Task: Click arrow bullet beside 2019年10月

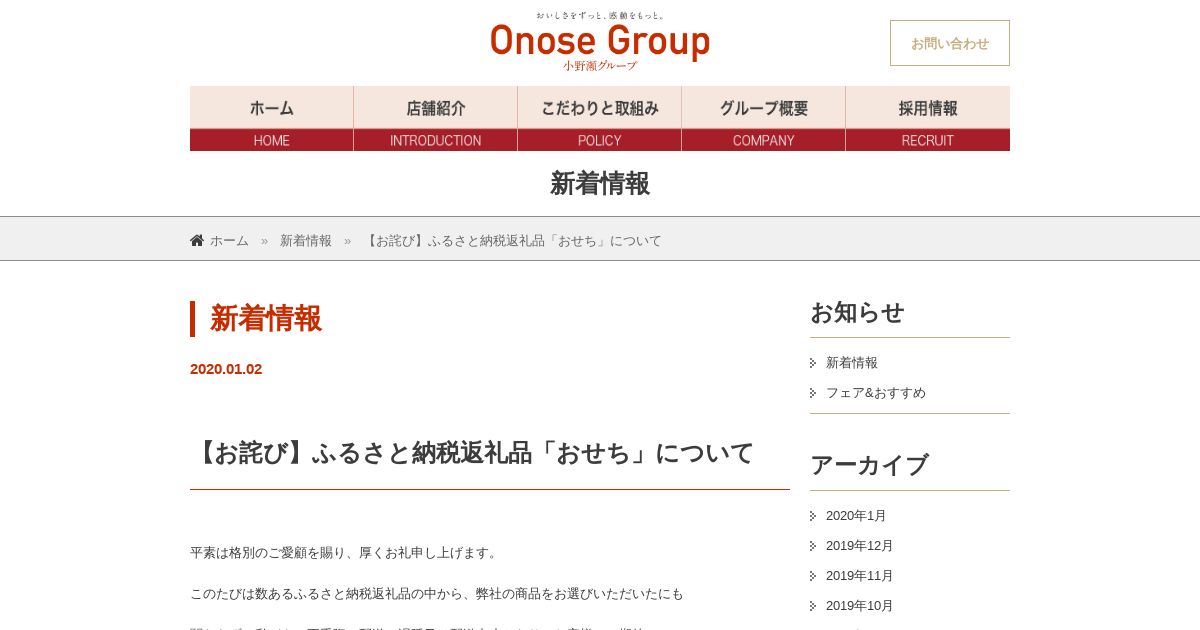Action: 813,606
